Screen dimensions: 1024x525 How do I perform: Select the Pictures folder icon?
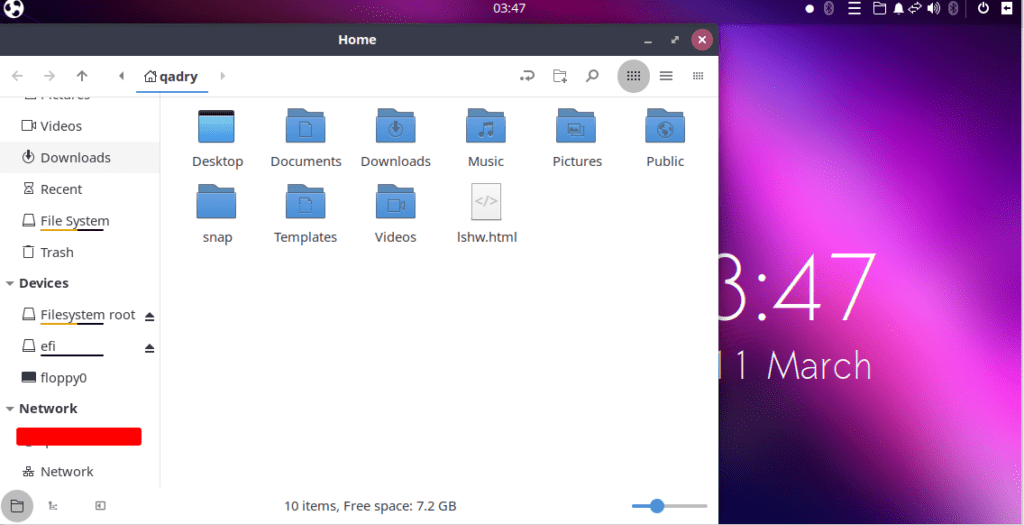(x=575, y=125)
